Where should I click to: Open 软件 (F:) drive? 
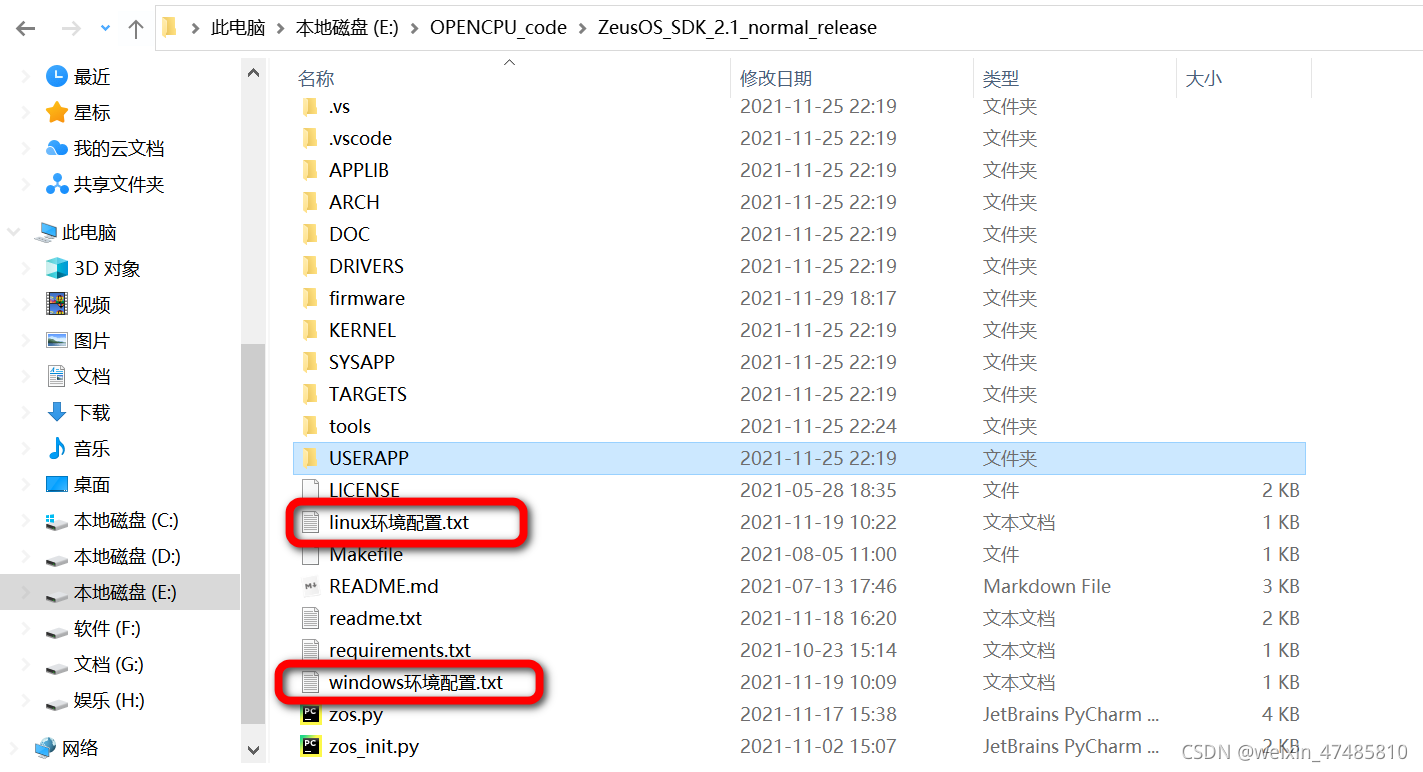pyautogui.click(x=107, y=629)
